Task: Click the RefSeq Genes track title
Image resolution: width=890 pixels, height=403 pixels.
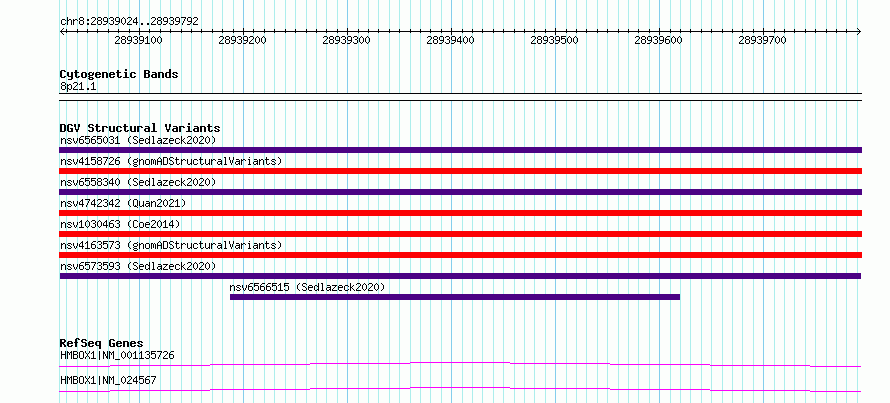Action: [101, 343]
